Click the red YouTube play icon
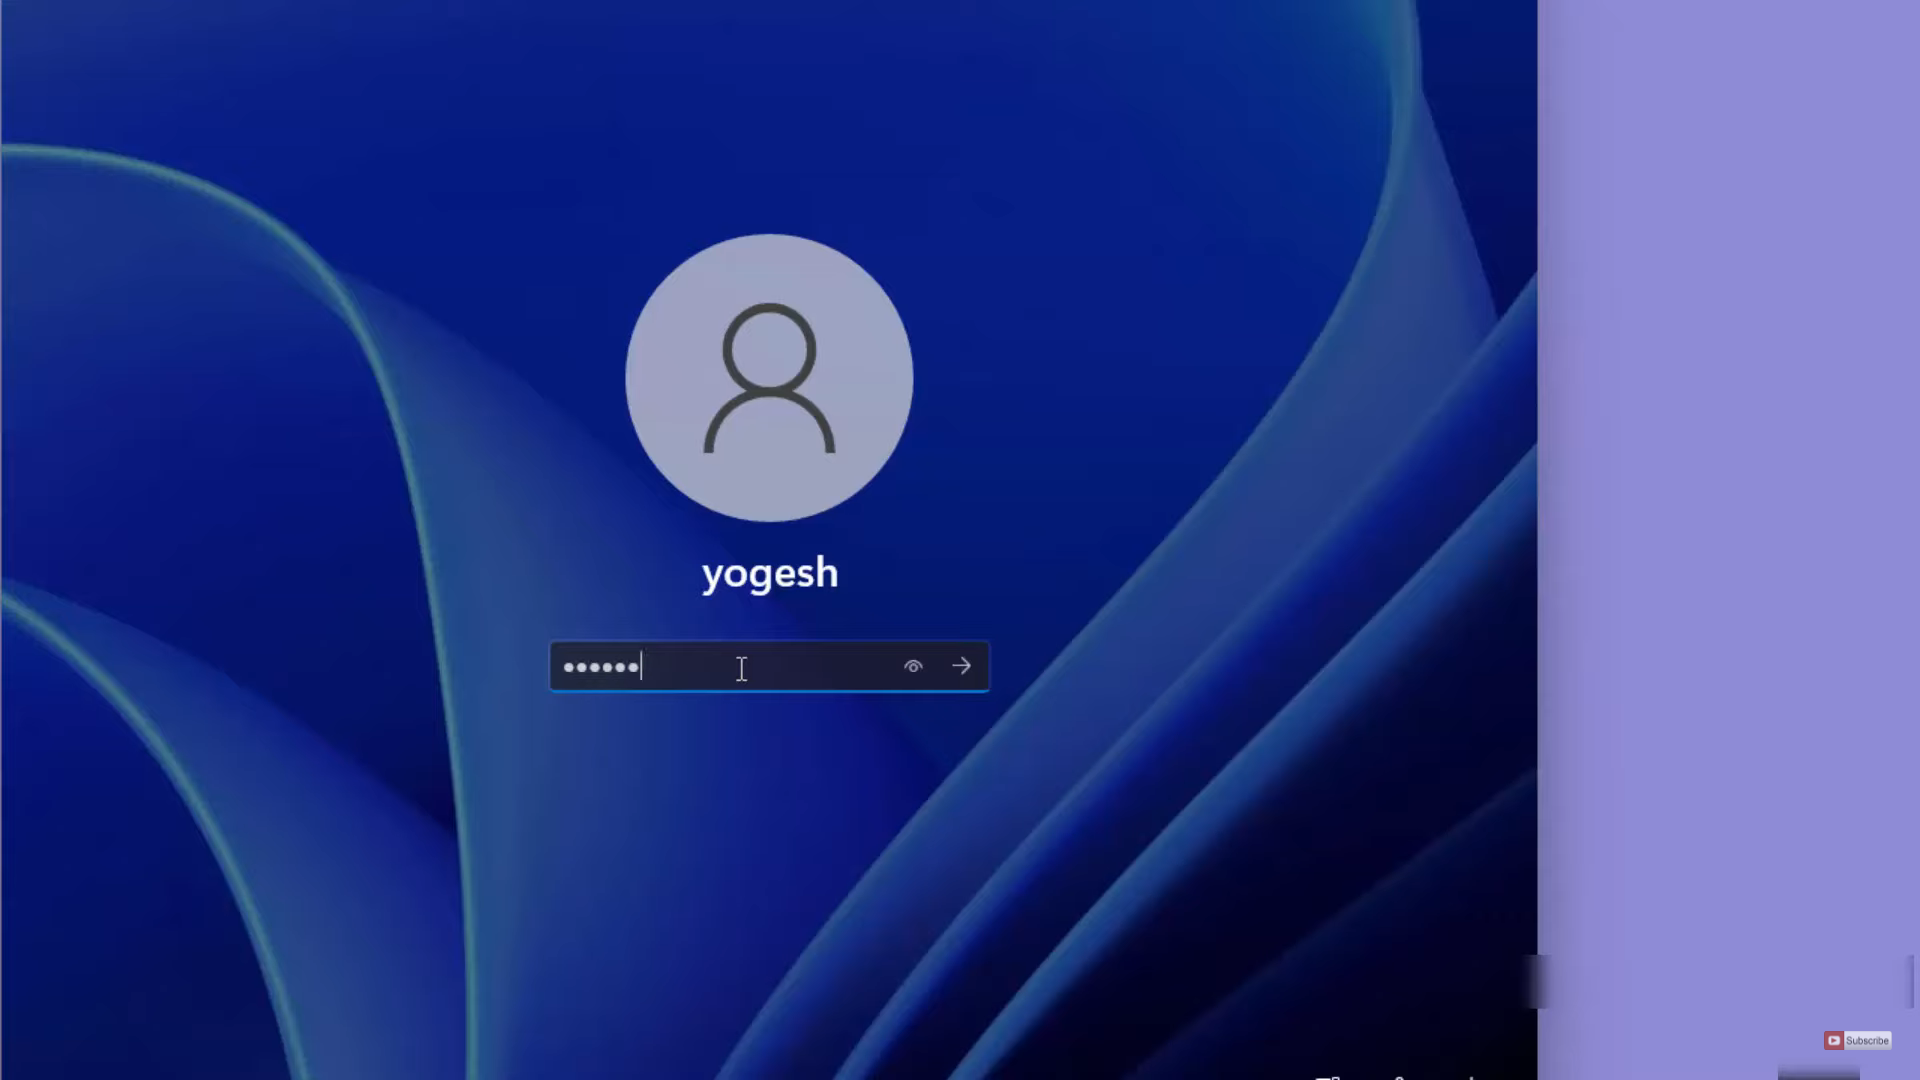Image resolution: width=1920 pixels, height=1080 pixels. pos(1833,1041)
